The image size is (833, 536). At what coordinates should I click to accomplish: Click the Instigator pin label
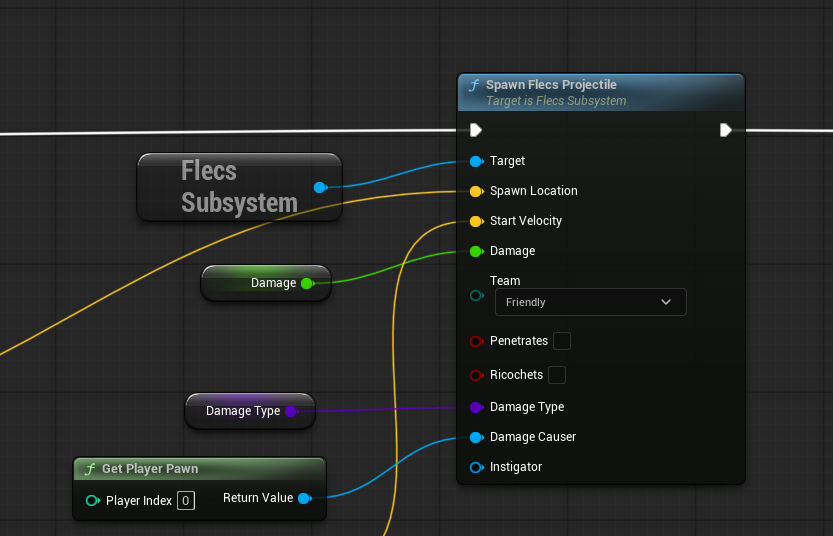click(516, 467)
